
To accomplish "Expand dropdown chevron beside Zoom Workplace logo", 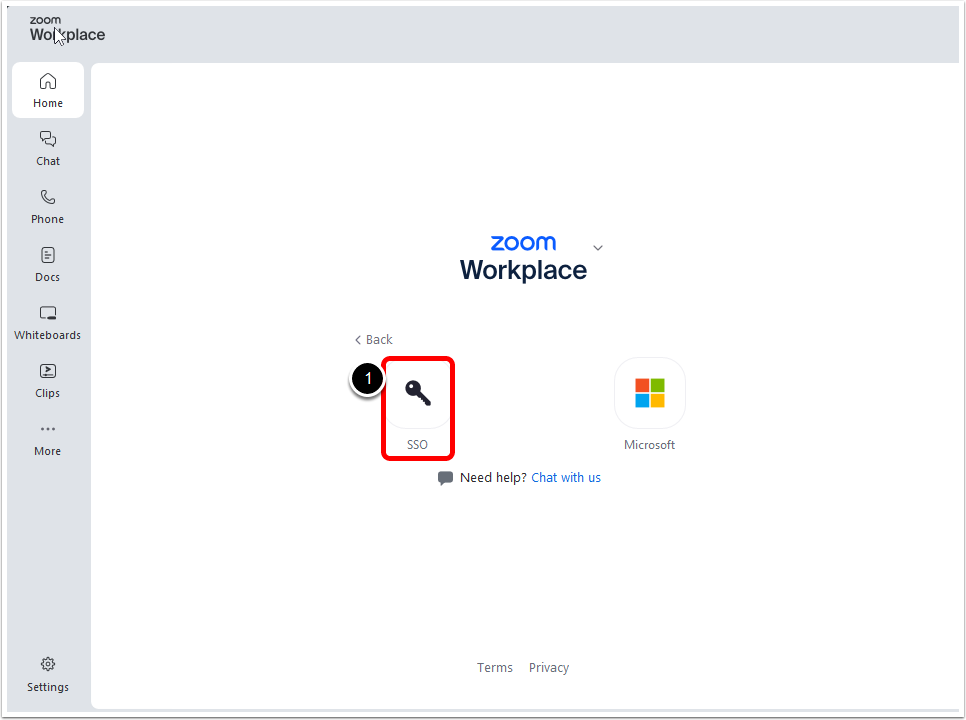I will (x=598, y=248).
